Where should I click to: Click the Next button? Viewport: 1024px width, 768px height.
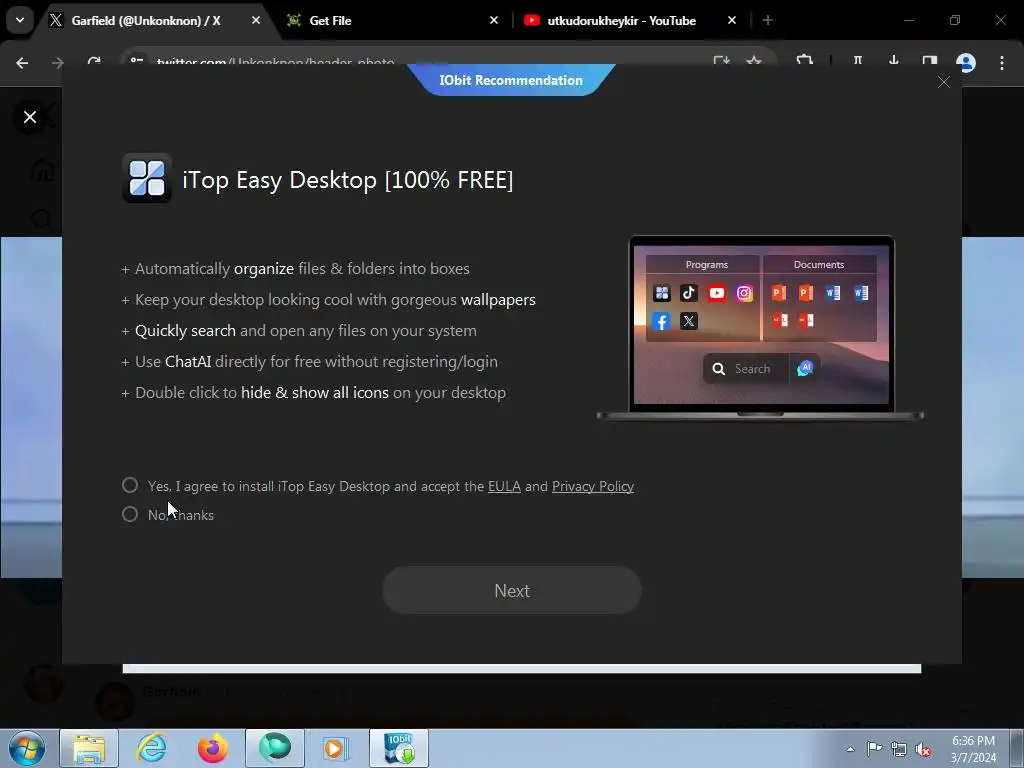(x=511, y=590)
